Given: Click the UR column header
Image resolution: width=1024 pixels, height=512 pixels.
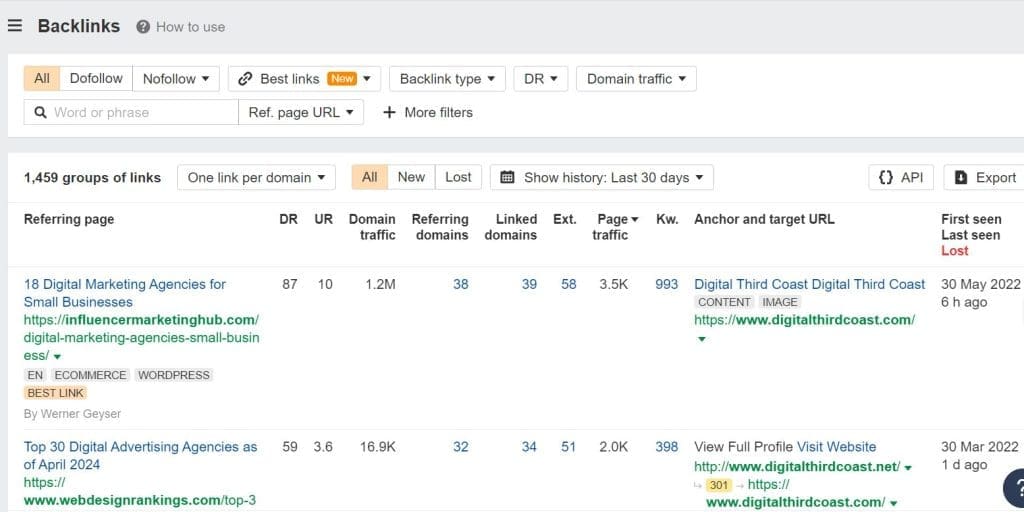Looking at the screenshot, I should tap(323, 219).
